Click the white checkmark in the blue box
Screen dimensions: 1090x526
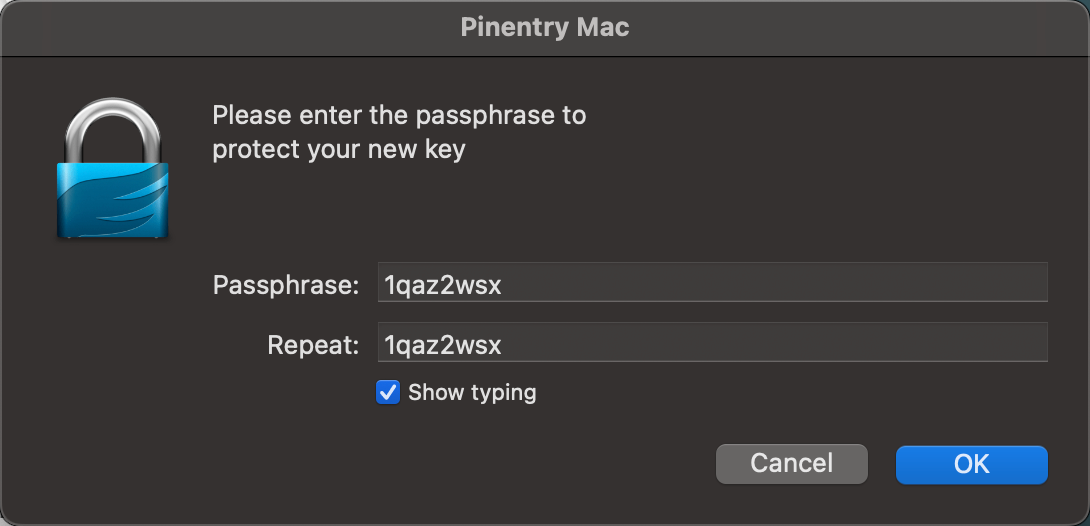click(x=388, y=392)
